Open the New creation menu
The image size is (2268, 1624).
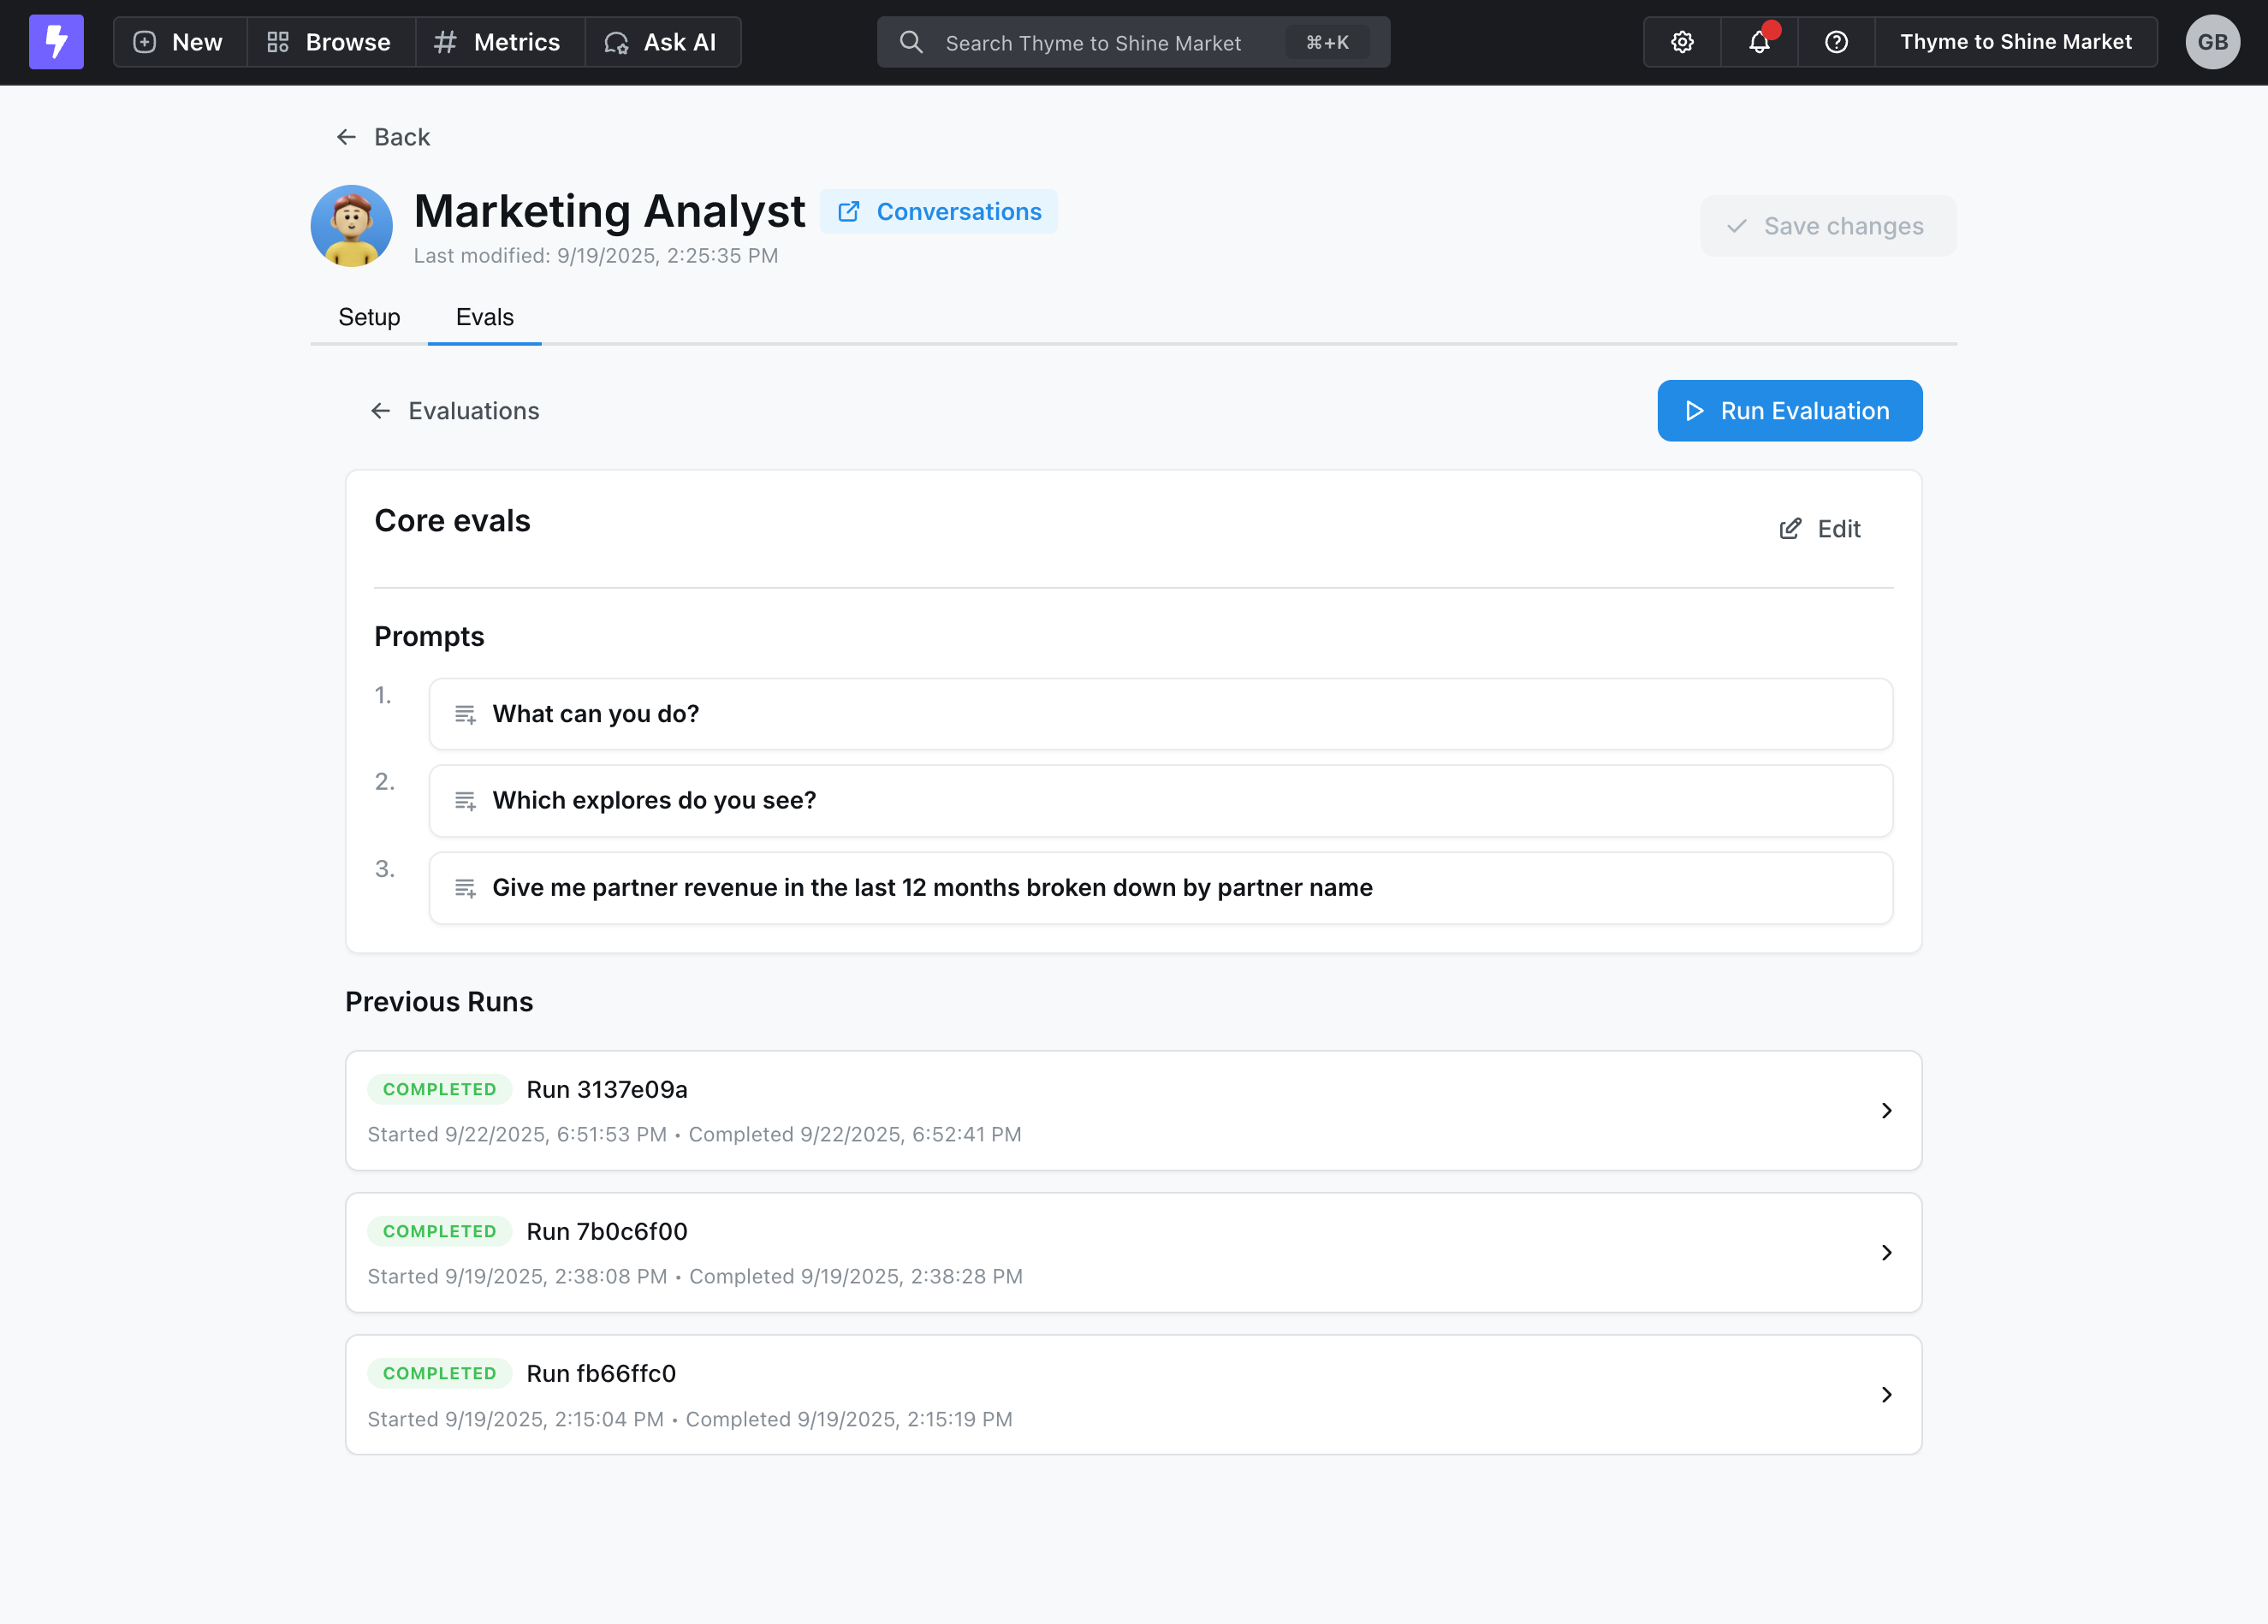[178, 42]
